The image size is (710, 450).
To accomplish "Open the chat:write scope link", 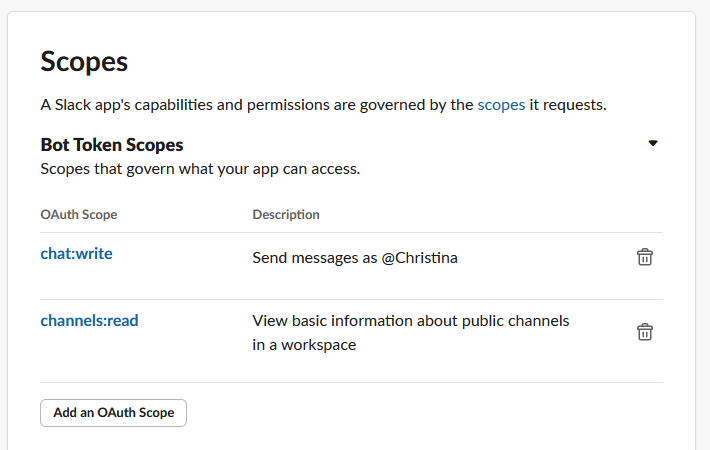I will (x=77, y=254).
